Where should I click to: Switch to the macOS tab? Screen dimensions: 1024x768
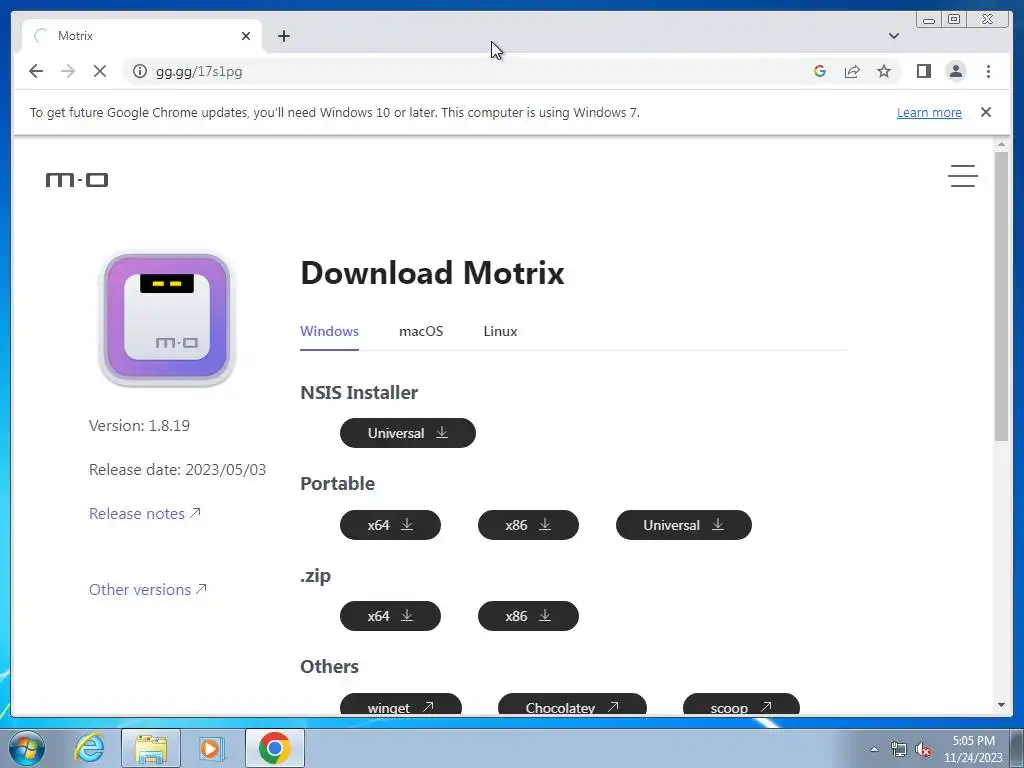coord(421,331)
